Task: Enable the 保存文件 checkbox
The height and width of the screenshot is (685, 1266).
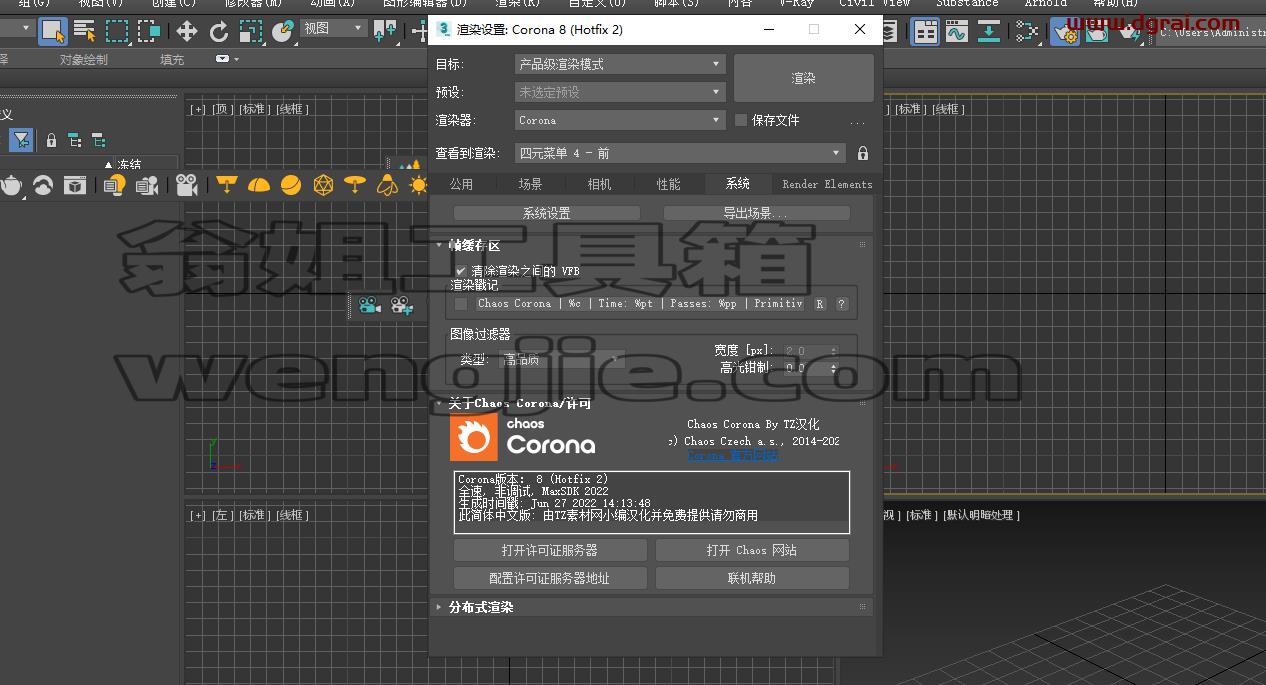Action: 741,120
